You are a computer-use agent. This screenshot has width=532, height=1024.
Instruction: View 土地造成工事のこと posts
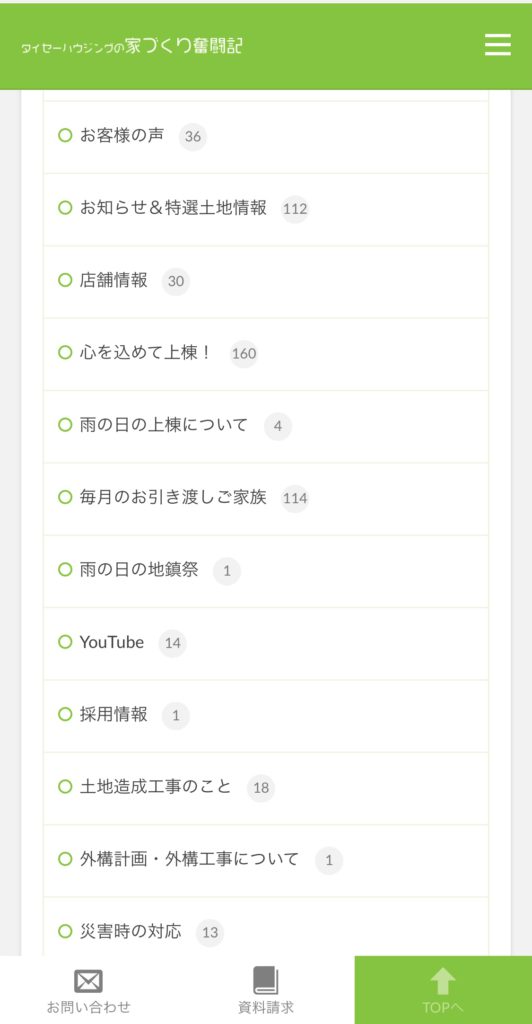pyautogui.click(x=155, y=787)
